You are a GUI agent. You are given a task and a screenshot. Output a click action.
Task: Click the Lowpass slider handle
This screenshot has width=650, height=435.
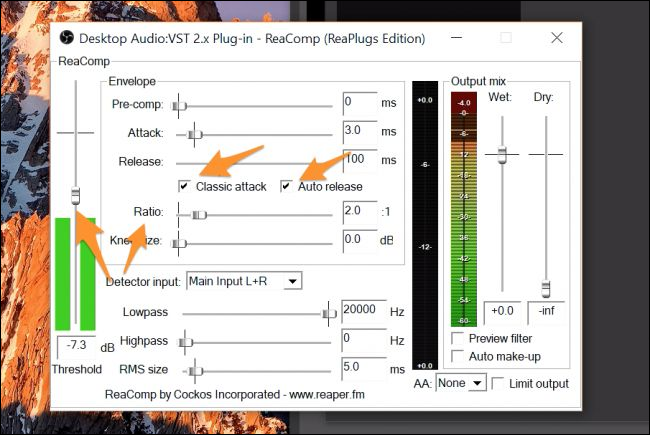pos(329,313)
